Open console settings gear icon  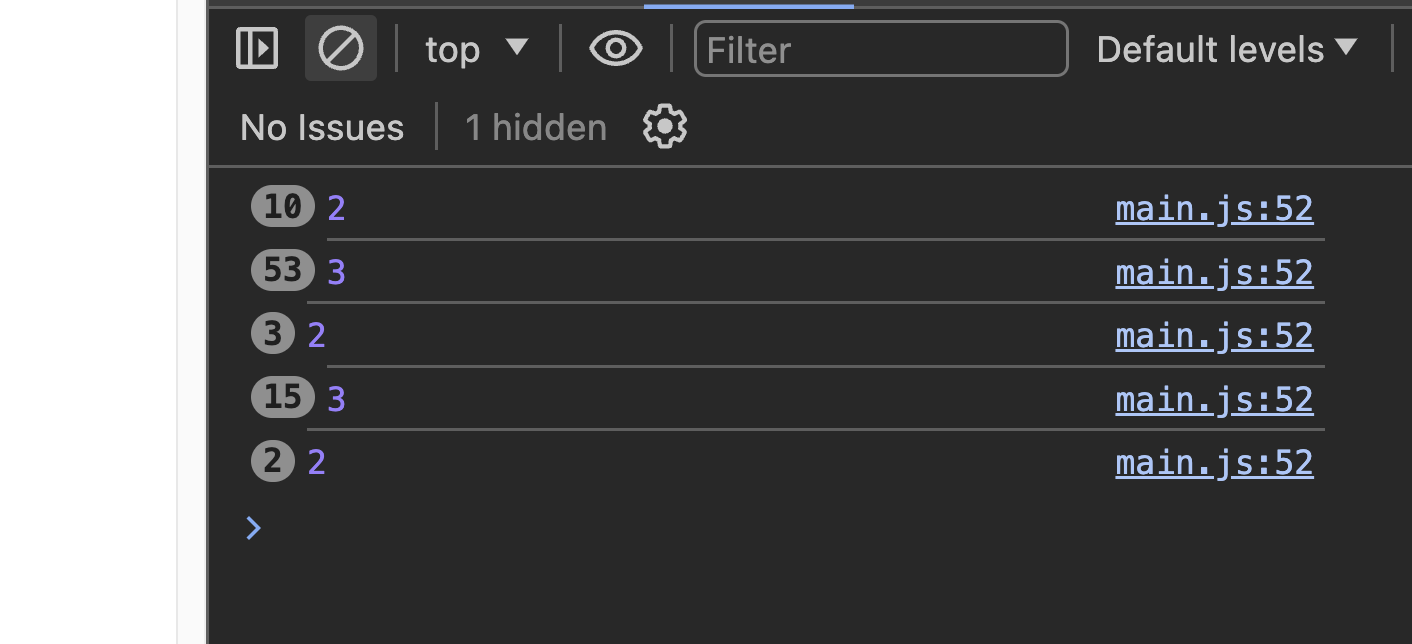[x=665, y=127]
